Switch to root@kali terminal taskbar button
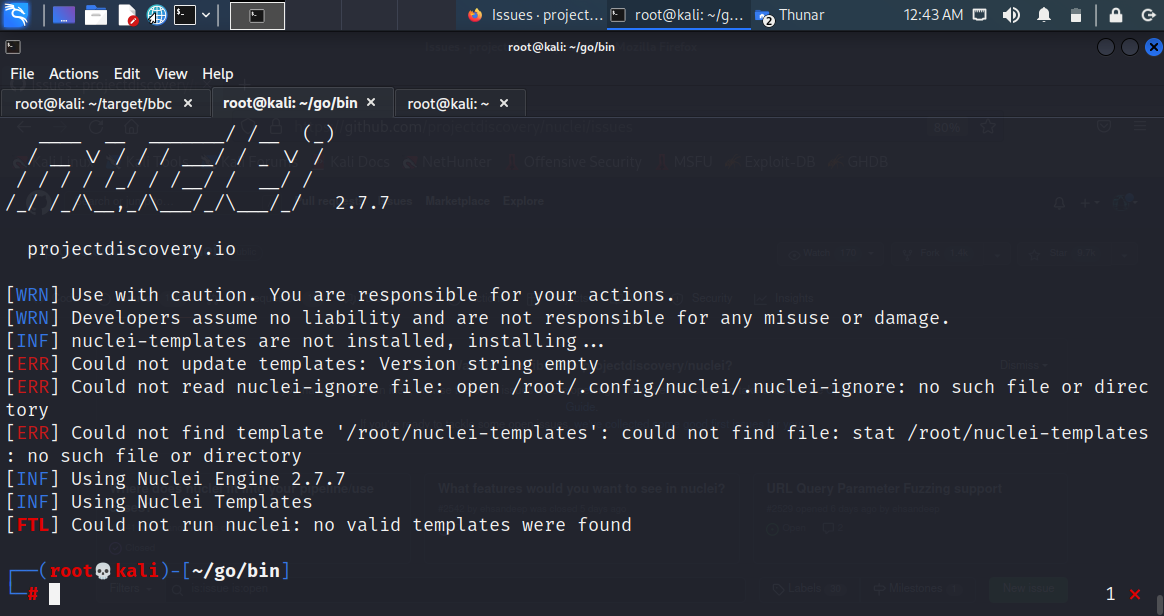Screen dimensions: 1164x616 tap(679, 15)
